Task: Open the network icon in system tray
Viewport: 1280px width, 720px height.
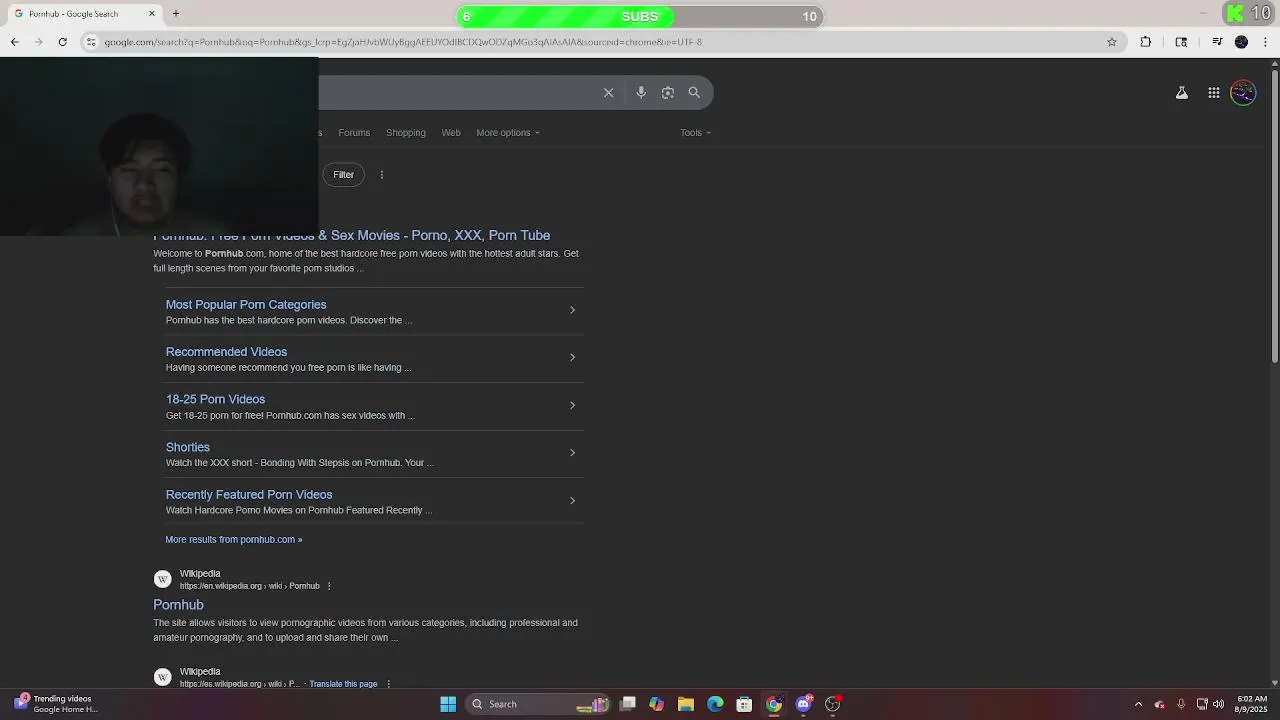Action: tap(1202, 704)
